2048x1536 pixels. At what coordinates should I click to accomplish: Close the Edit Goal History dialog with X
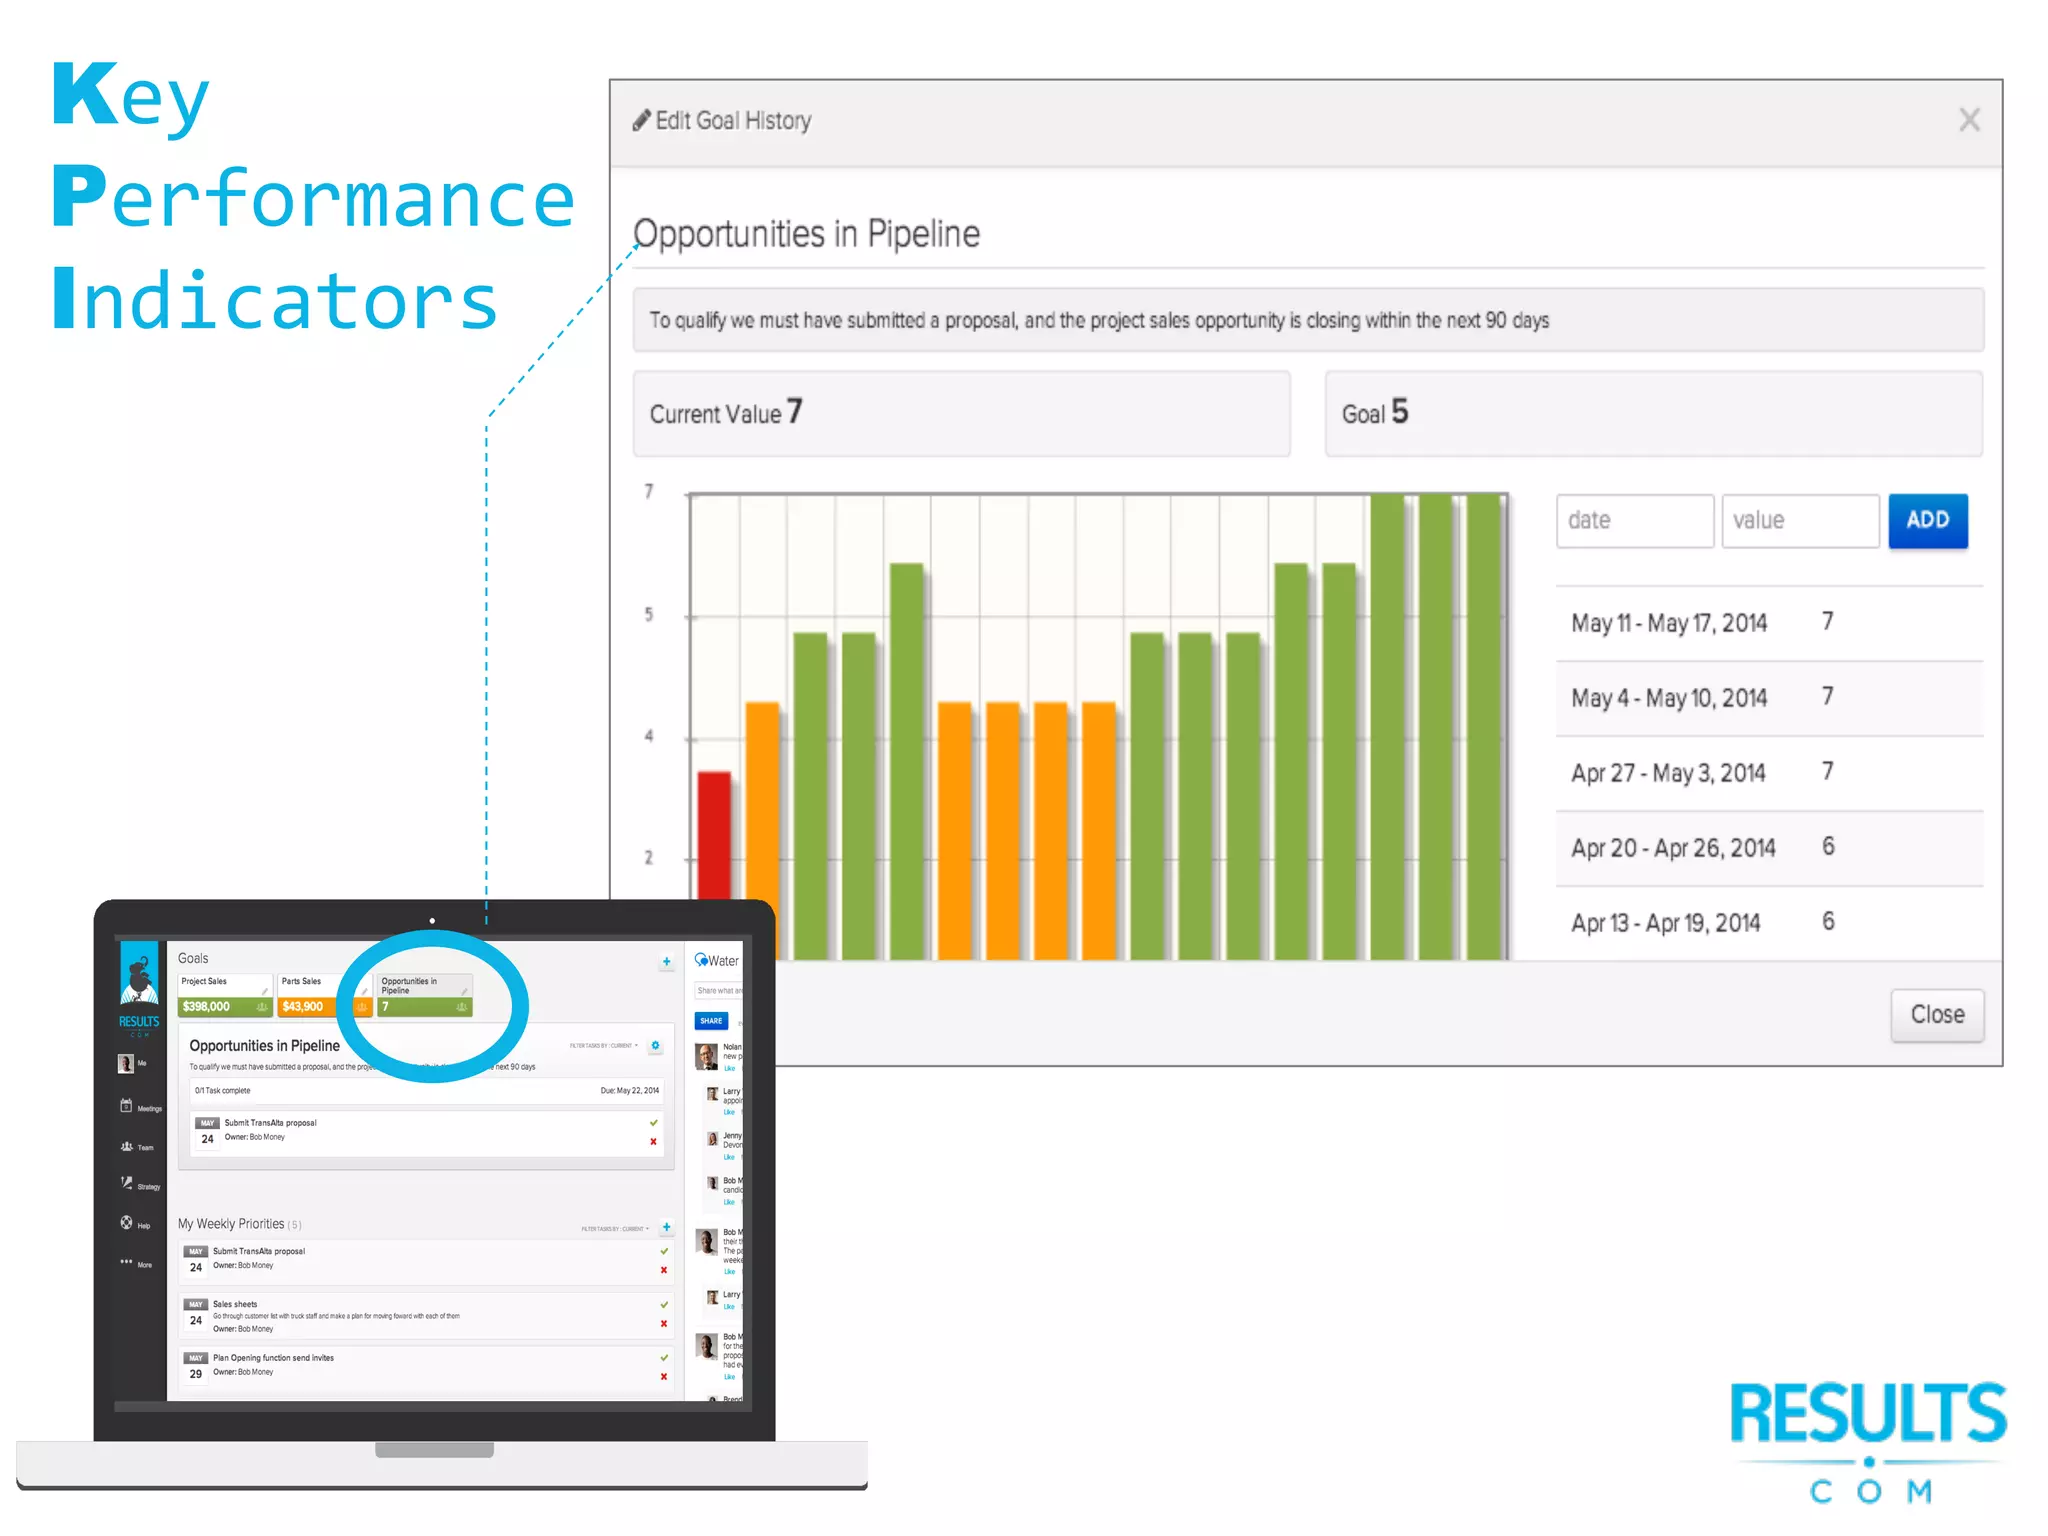(x=1968, y=120)
